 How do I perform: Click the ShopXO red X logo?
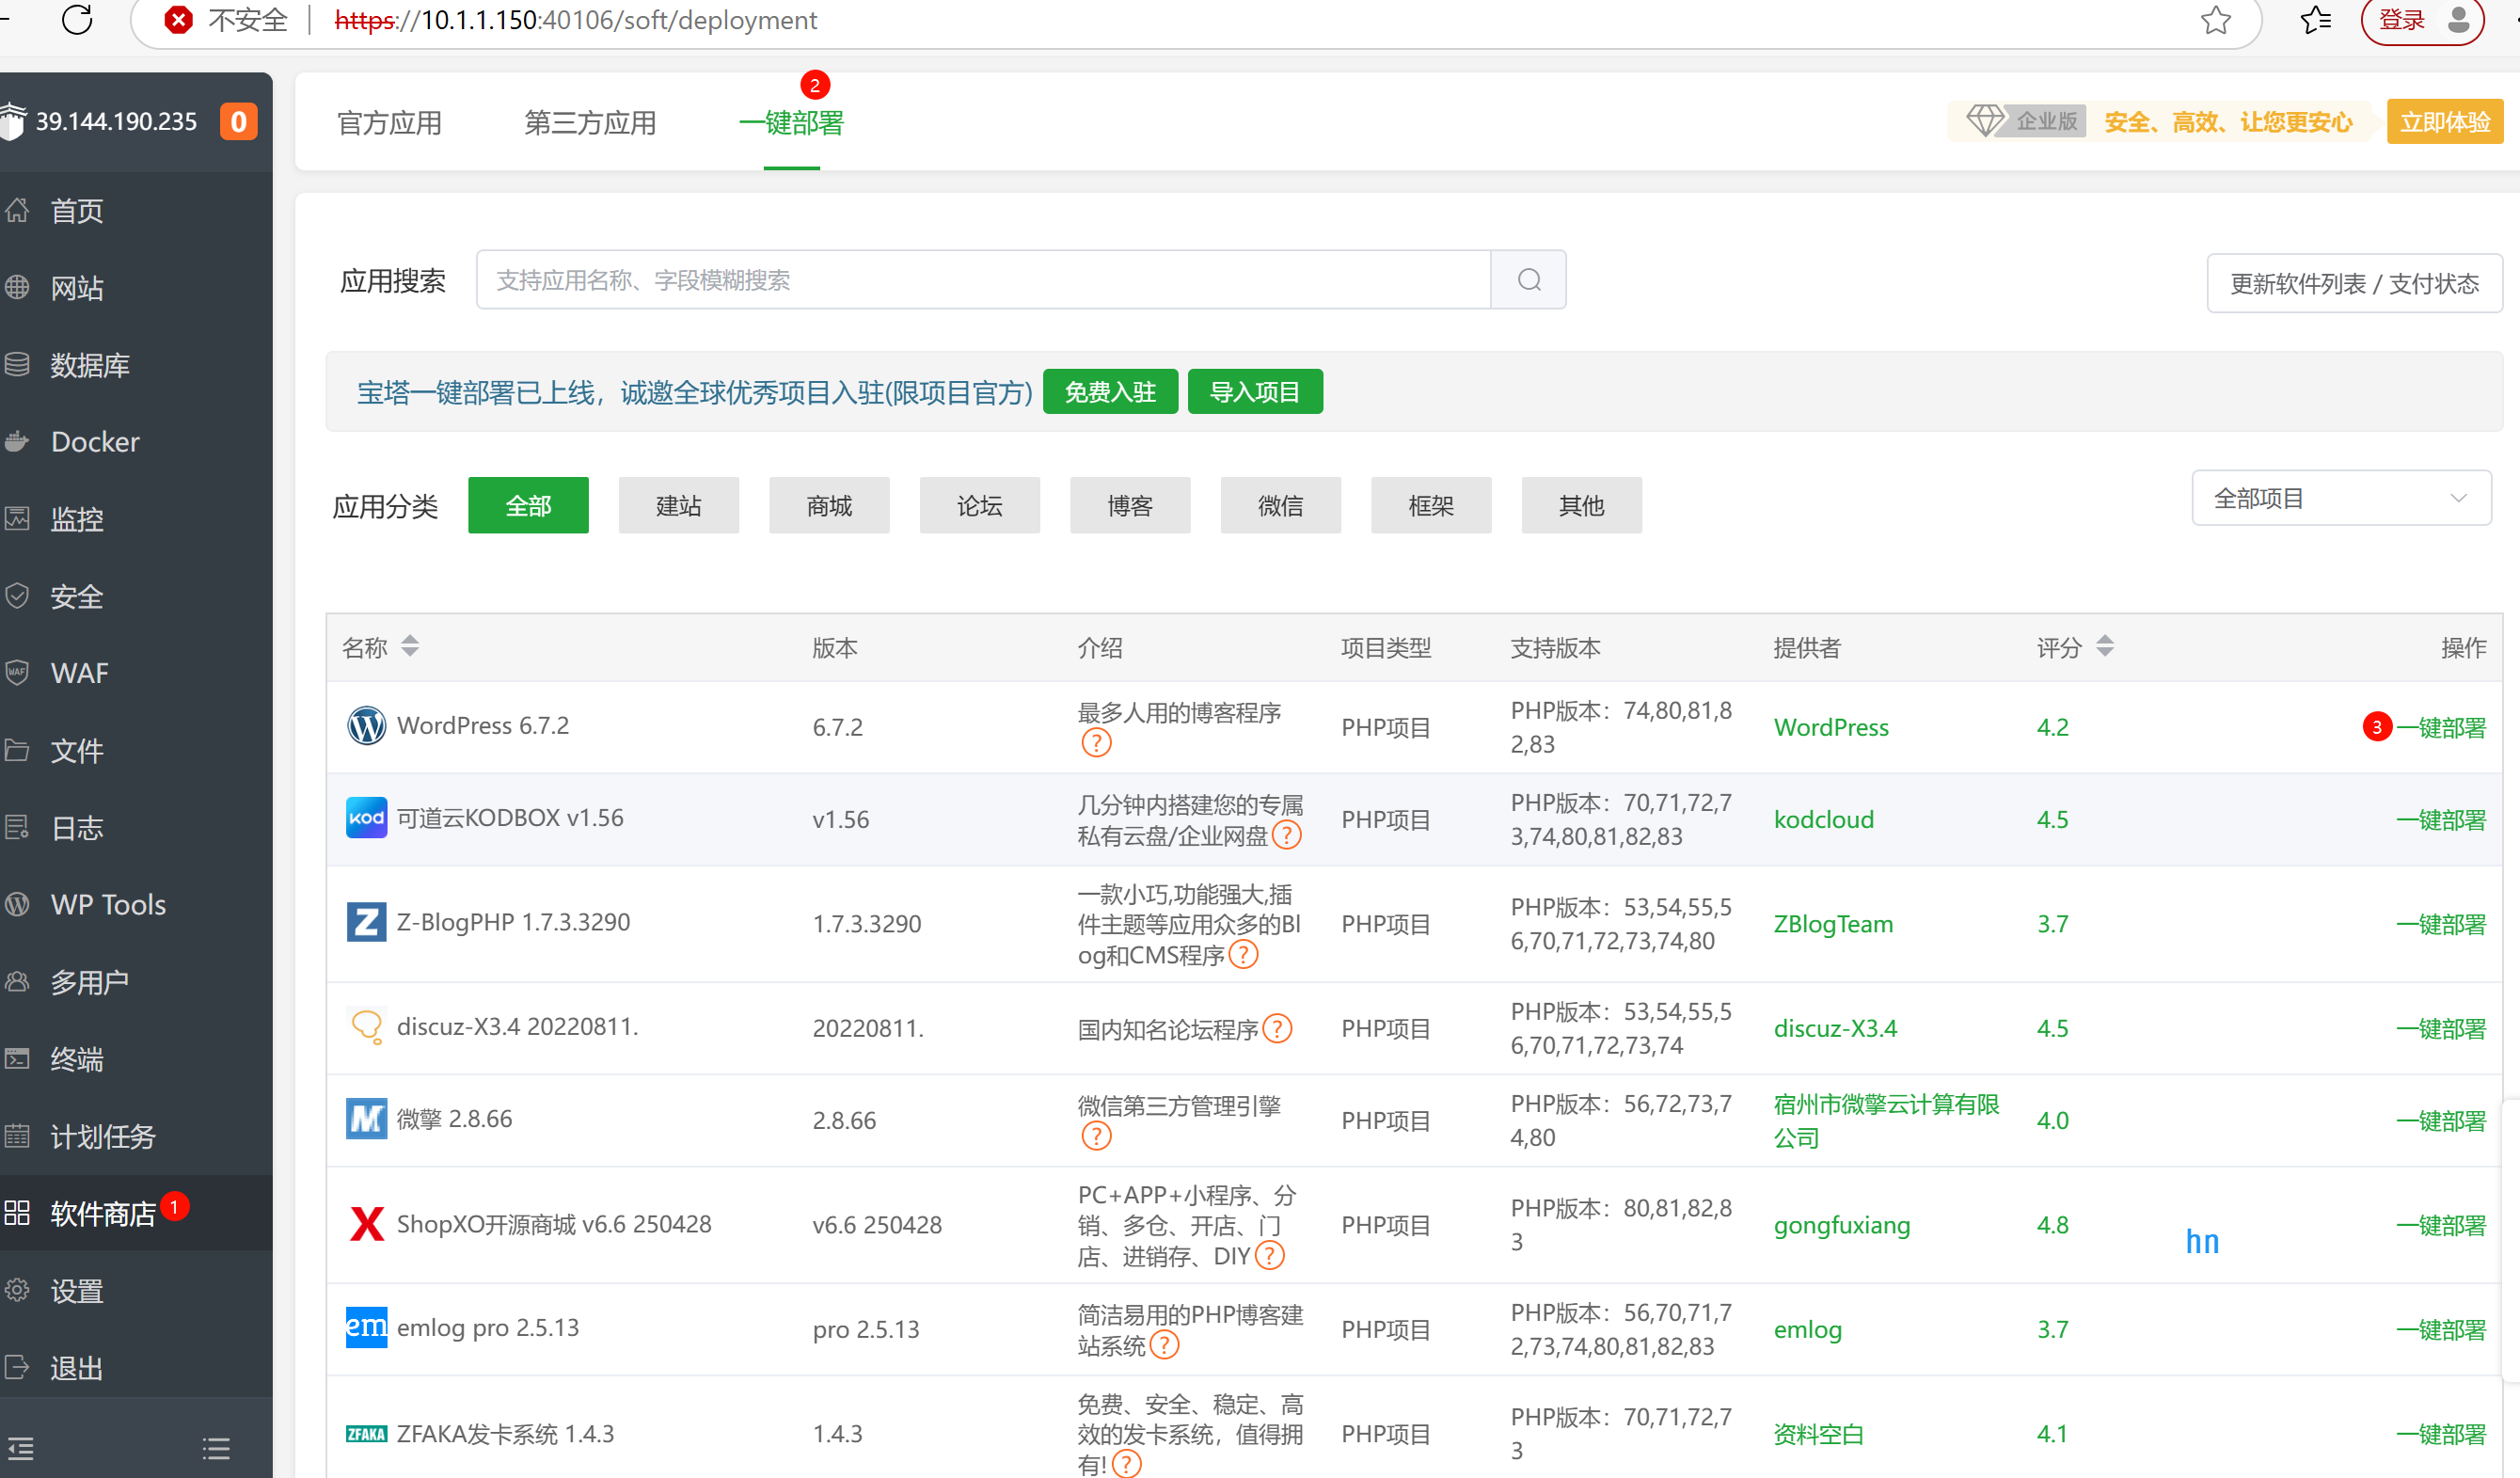[366, 1224]
